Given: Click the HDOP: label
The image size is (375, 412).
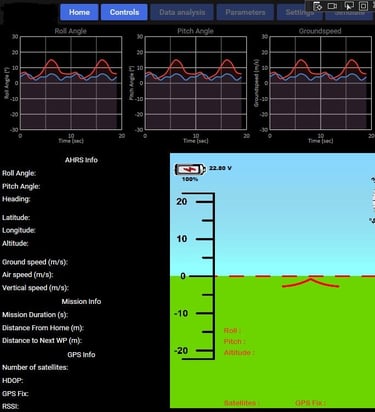Looking at the screenshot, I should coord(13,381).
